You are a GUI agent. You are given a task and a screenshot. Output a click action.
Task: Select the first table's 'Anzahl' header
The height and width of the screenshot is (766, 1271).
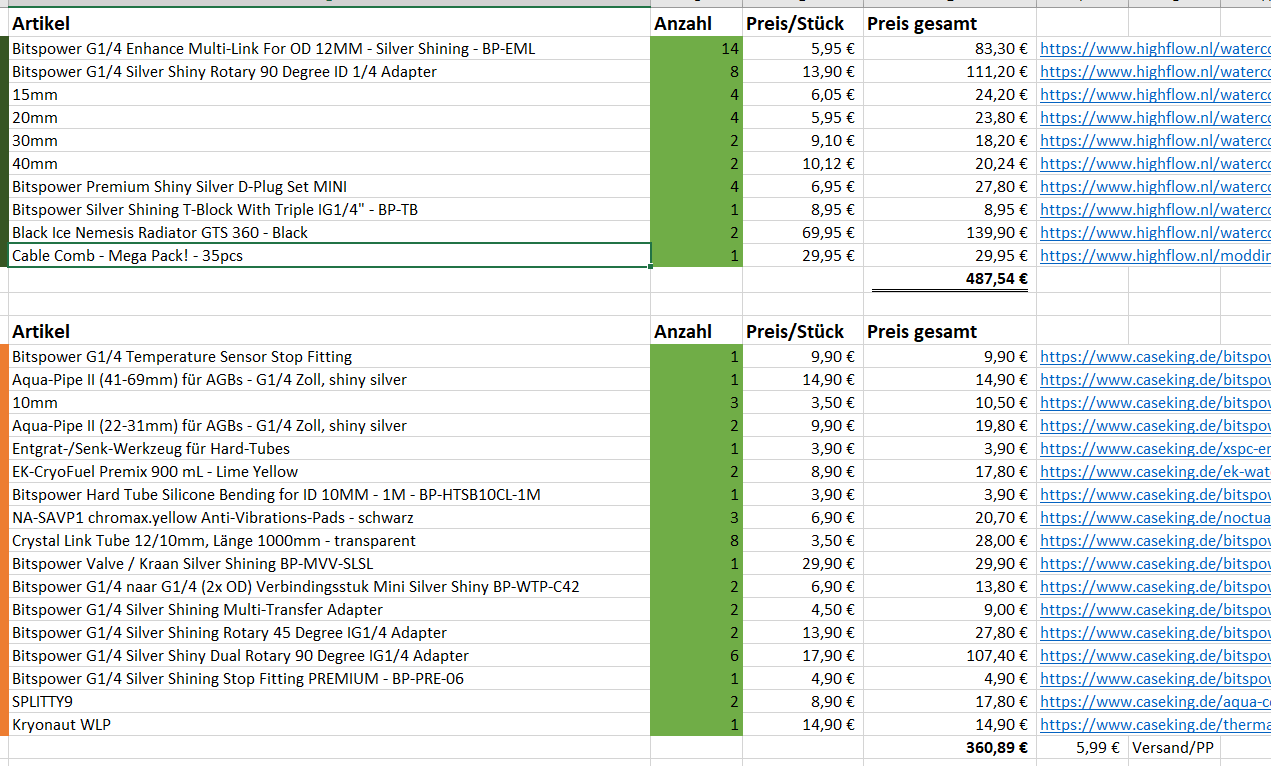696,23
